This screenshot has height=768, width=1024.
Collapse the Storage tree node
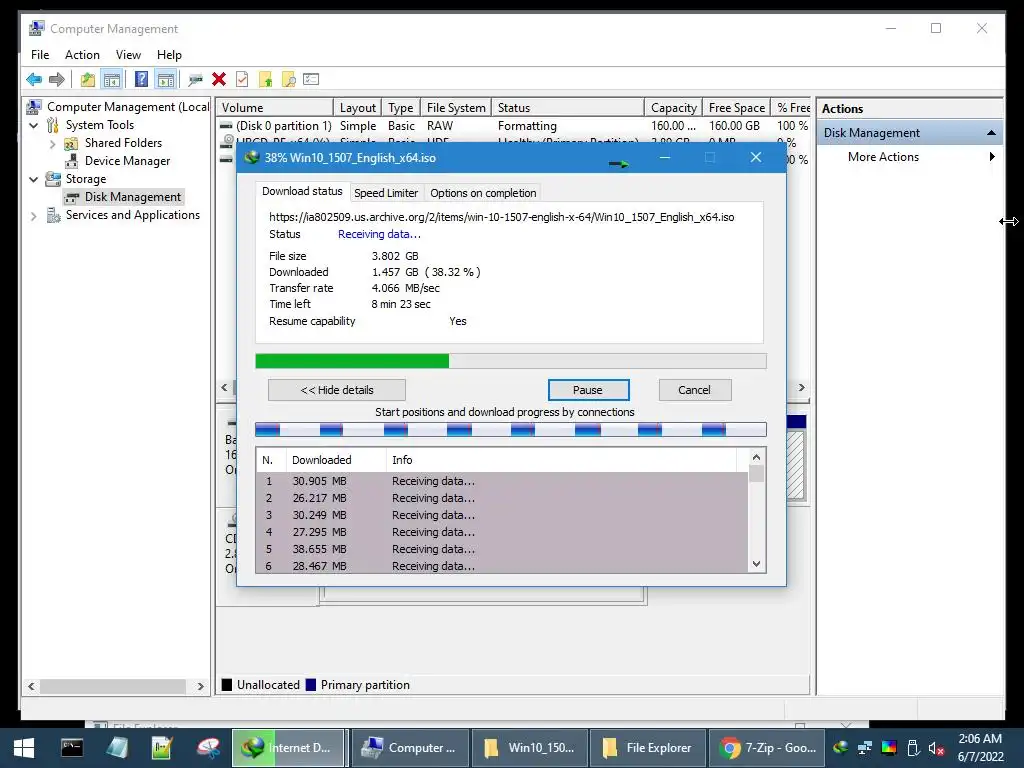(x=34, y=179)
